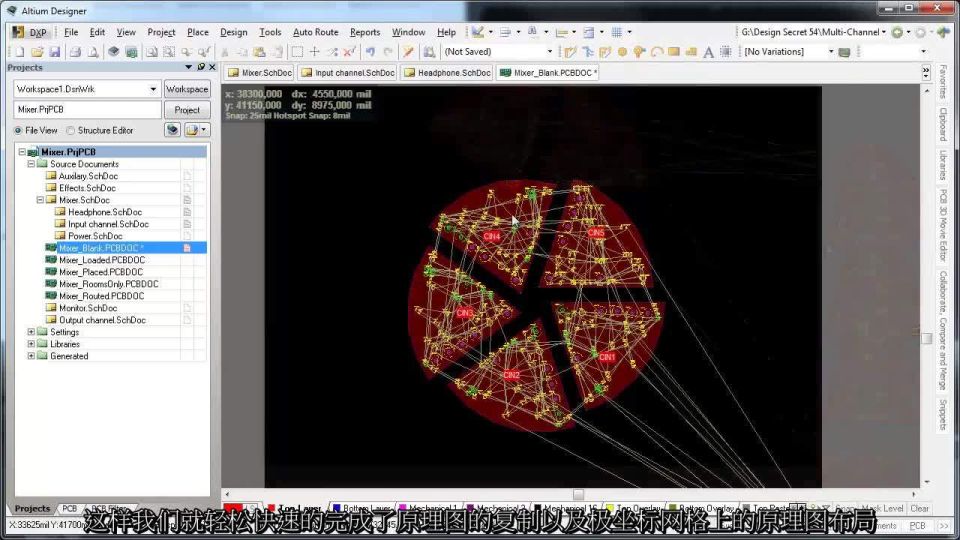Expand the Generated folder
Image resolution: width=960 pixels, height=540 pixels.
(x=31, y=356)
